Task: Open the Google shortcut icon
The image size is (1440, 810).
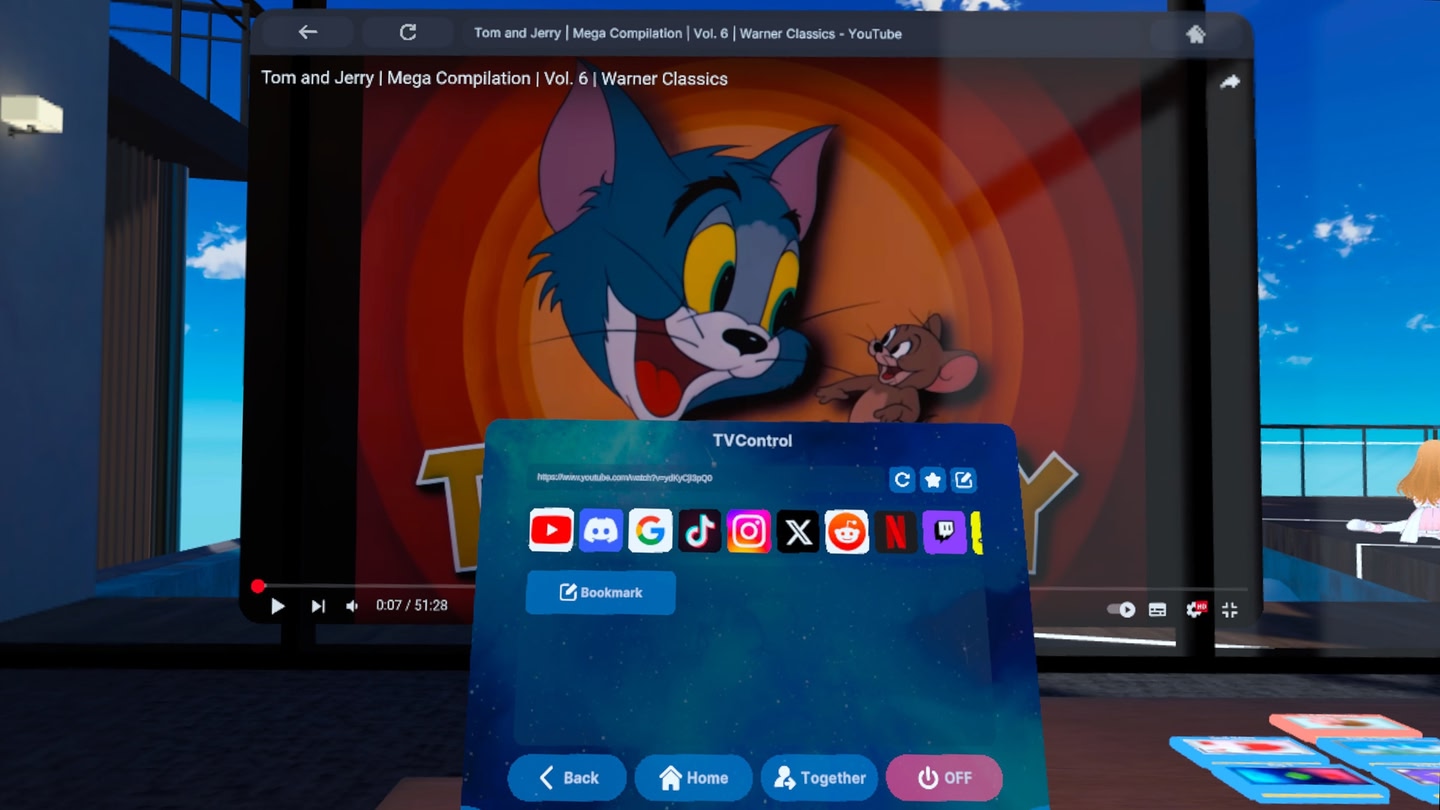Action: point(650,531)
